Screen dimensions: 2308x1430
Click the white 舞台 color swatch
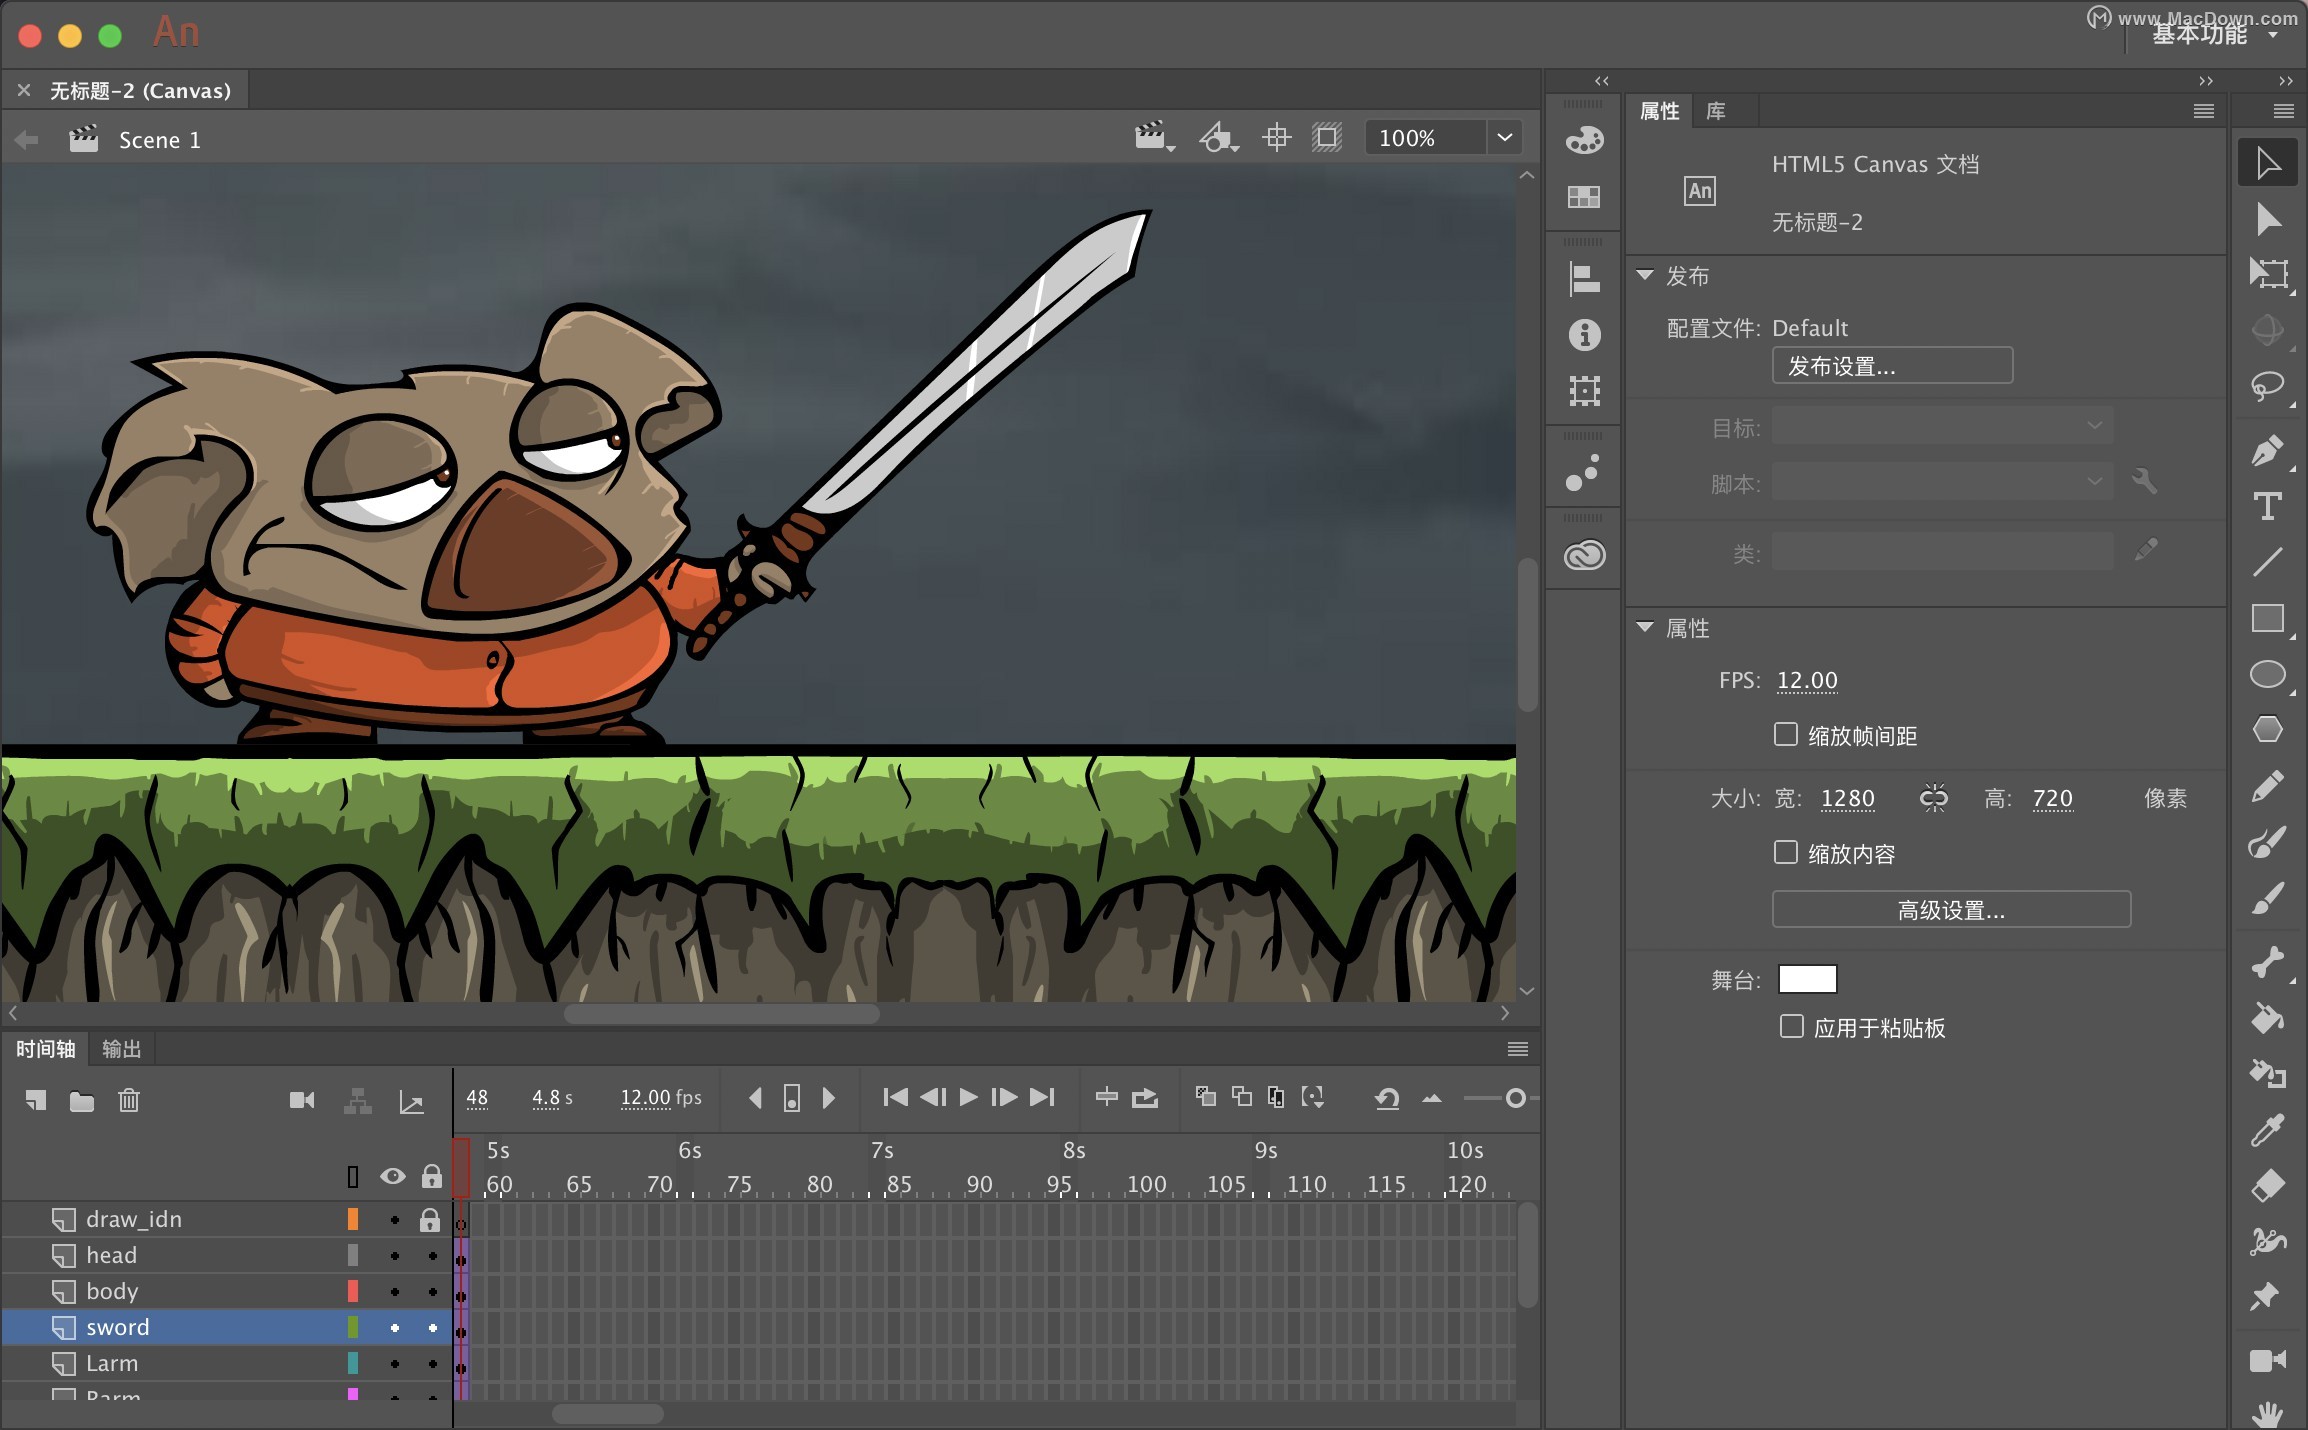click(x=1807, y=979)
